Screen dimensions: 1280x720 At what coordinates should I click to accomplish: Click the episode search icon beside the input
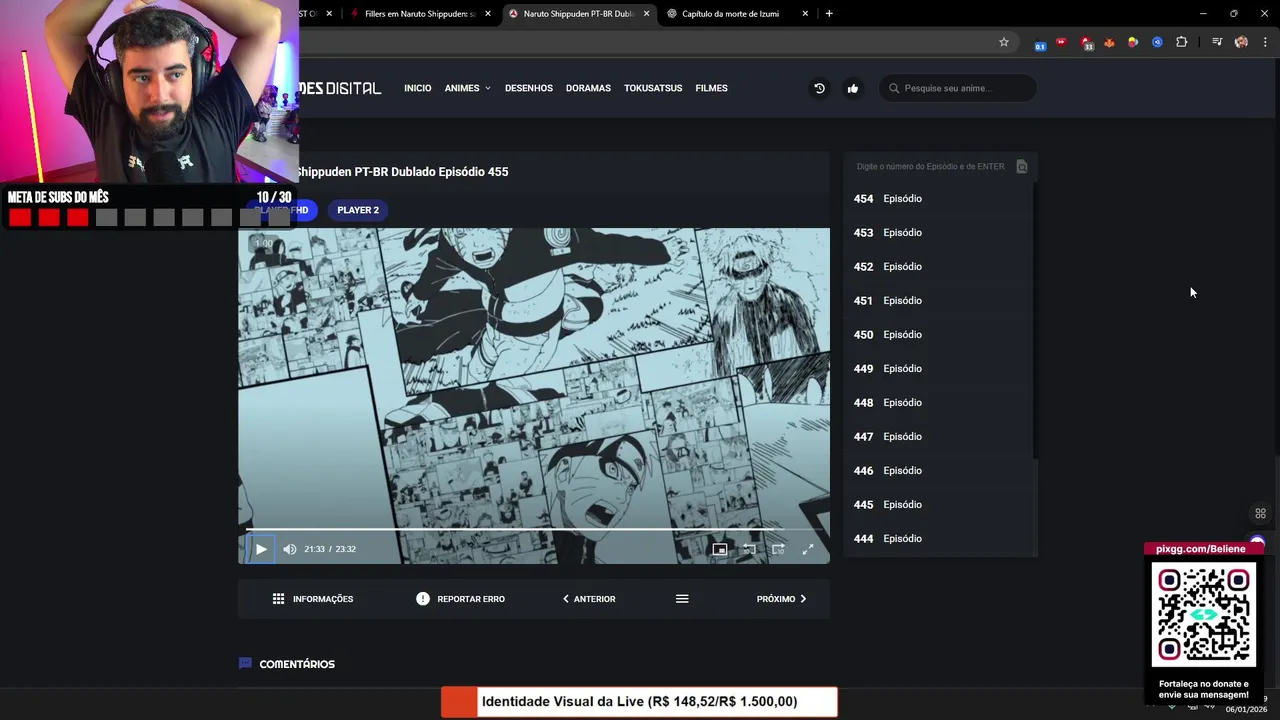(1021, 167)
